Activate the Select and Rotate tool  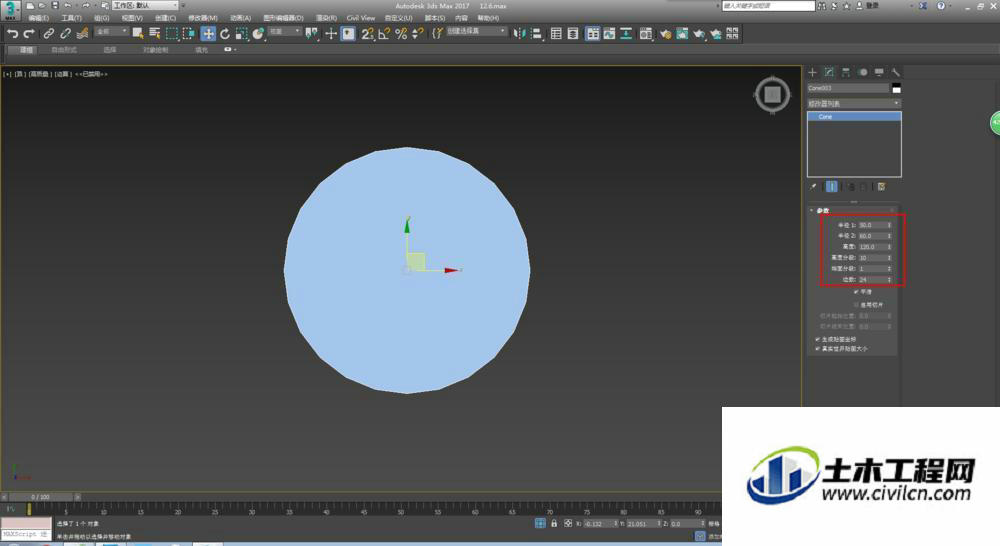point(224,34)
